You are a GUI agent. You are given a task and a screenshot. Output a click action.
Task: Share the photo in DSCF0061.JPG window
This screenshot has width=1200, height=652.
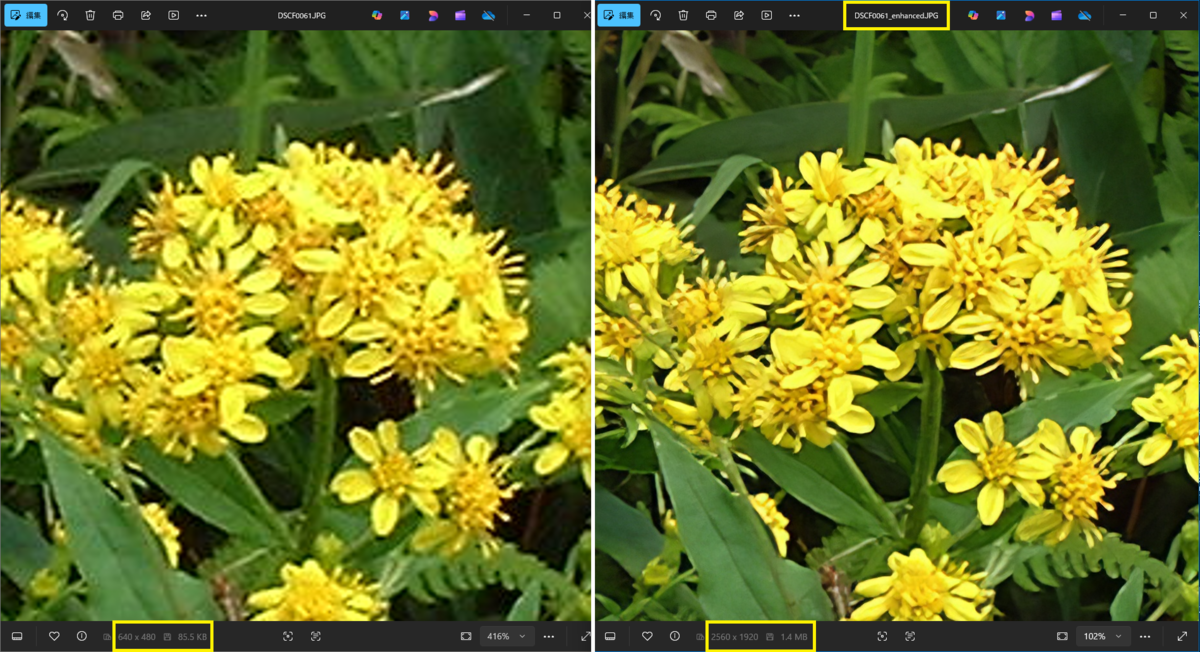(146, 15)
